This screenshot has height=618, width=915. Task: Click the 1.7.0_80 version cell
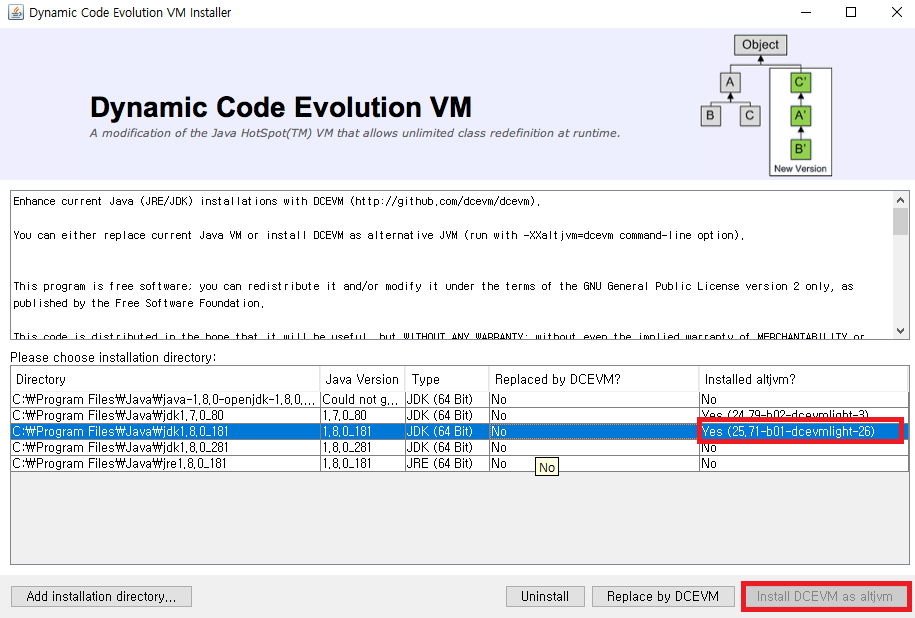362,416
